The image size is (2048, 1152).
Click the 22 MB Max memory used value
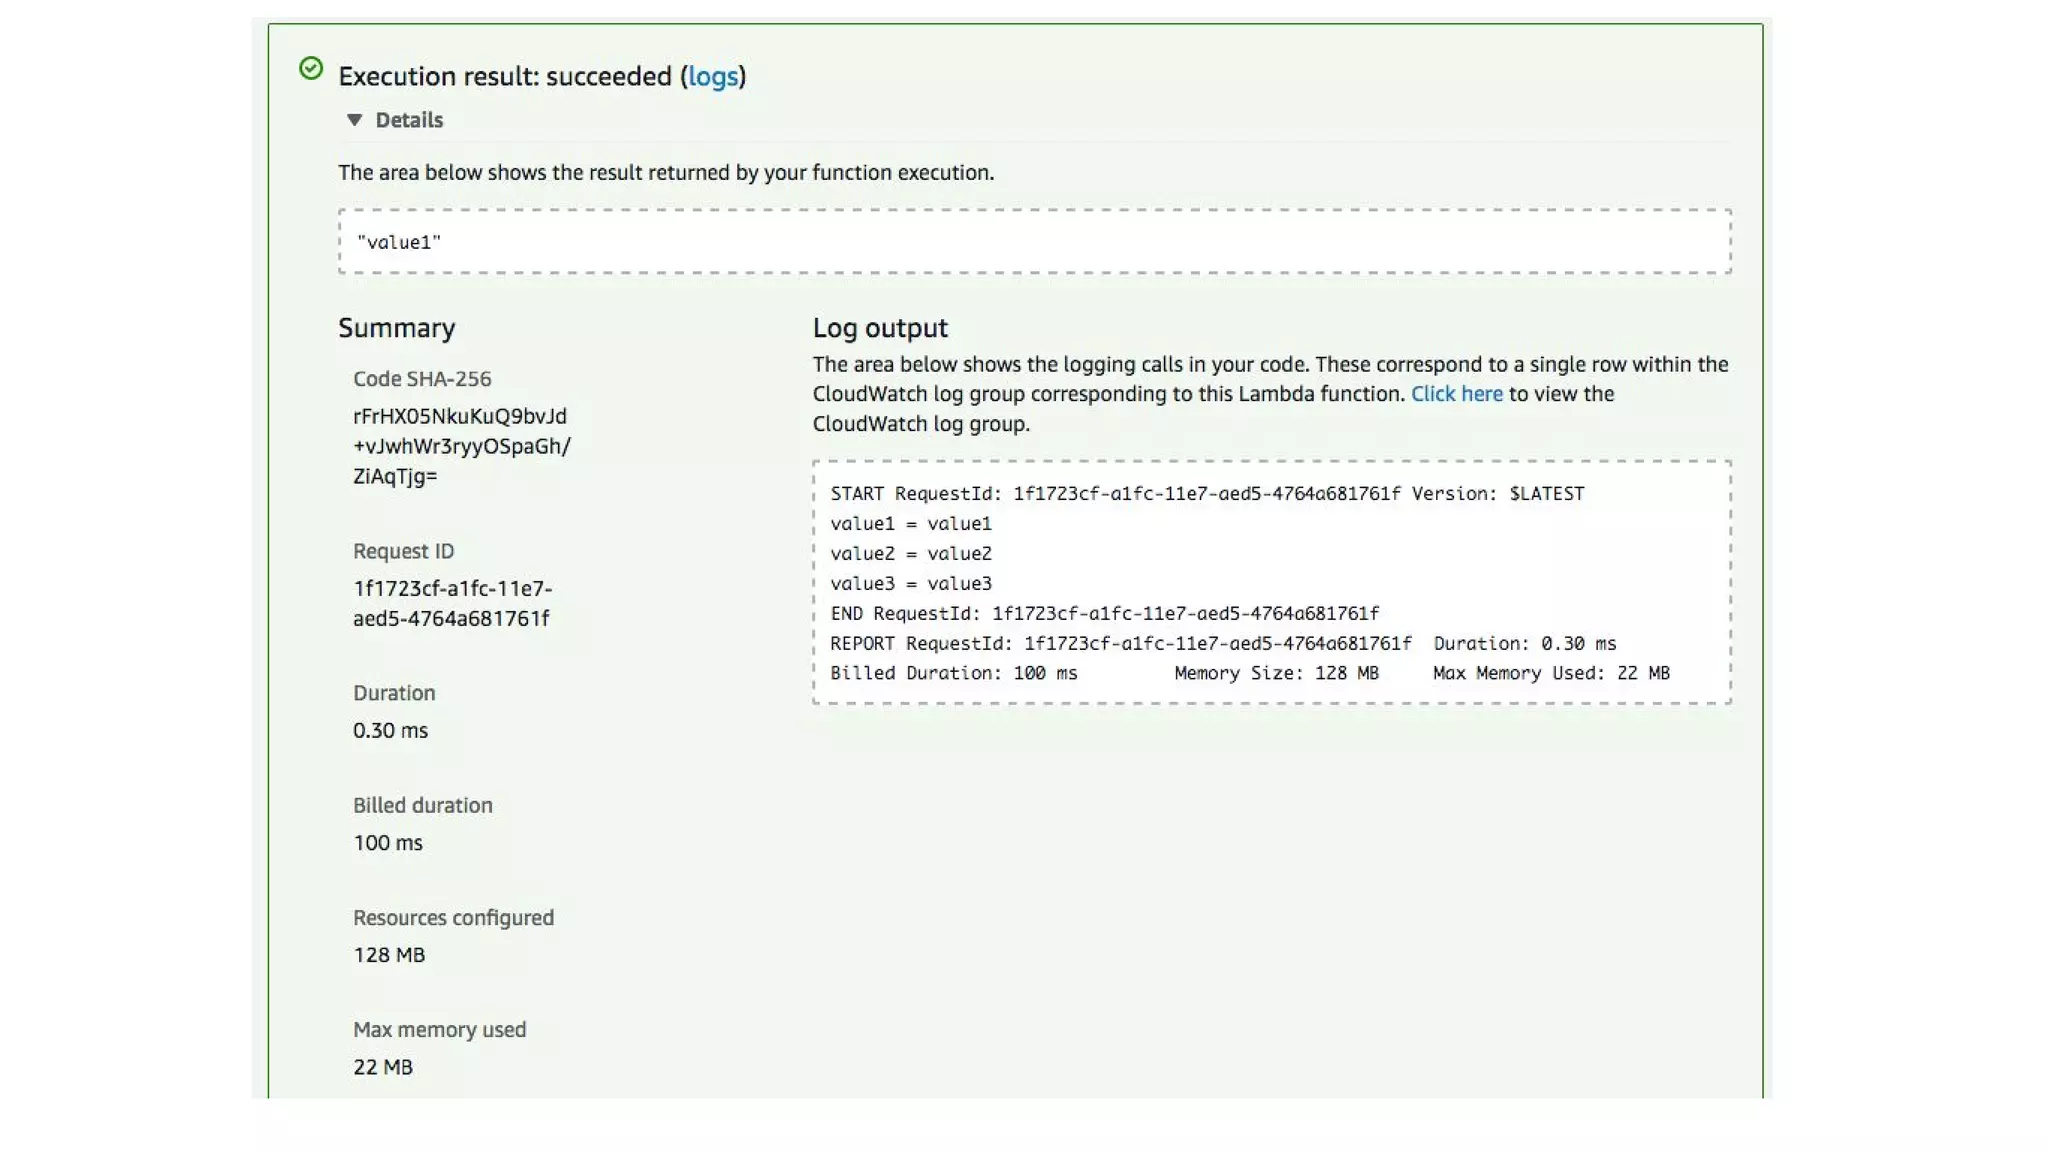pyautogui.click(x=383, y=1066)
